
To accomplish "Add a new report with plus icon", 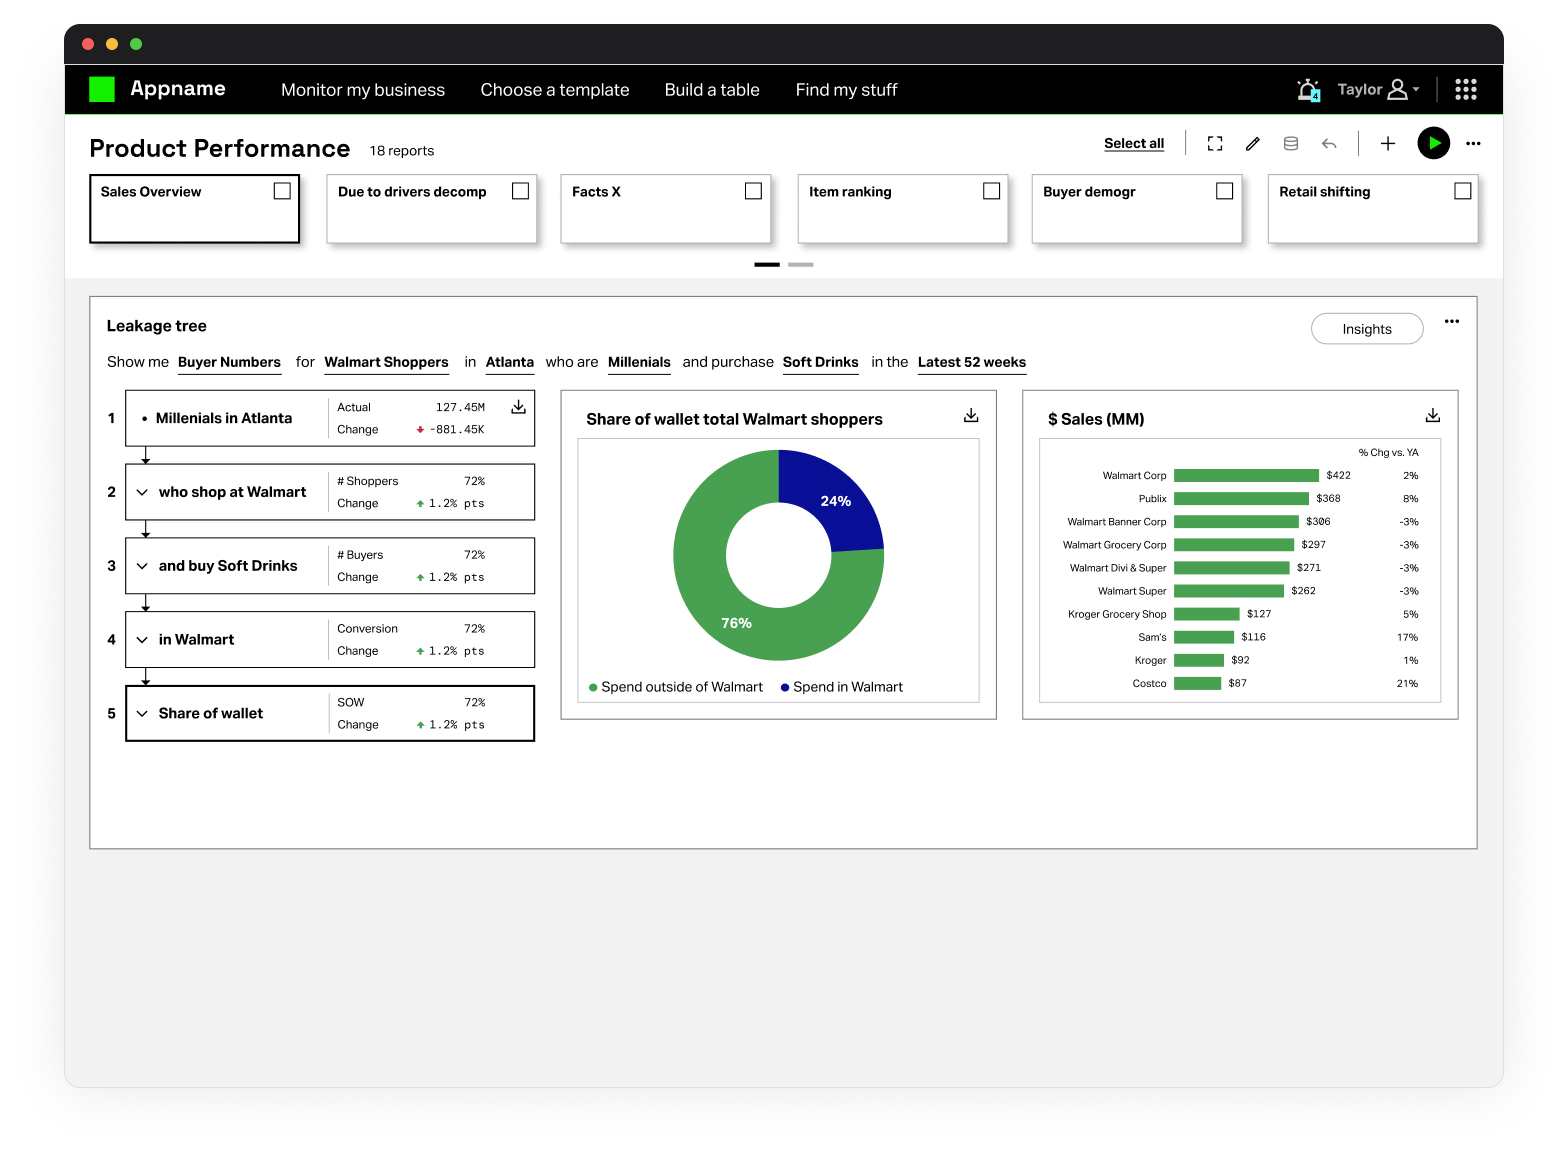I will [1387, 144].
